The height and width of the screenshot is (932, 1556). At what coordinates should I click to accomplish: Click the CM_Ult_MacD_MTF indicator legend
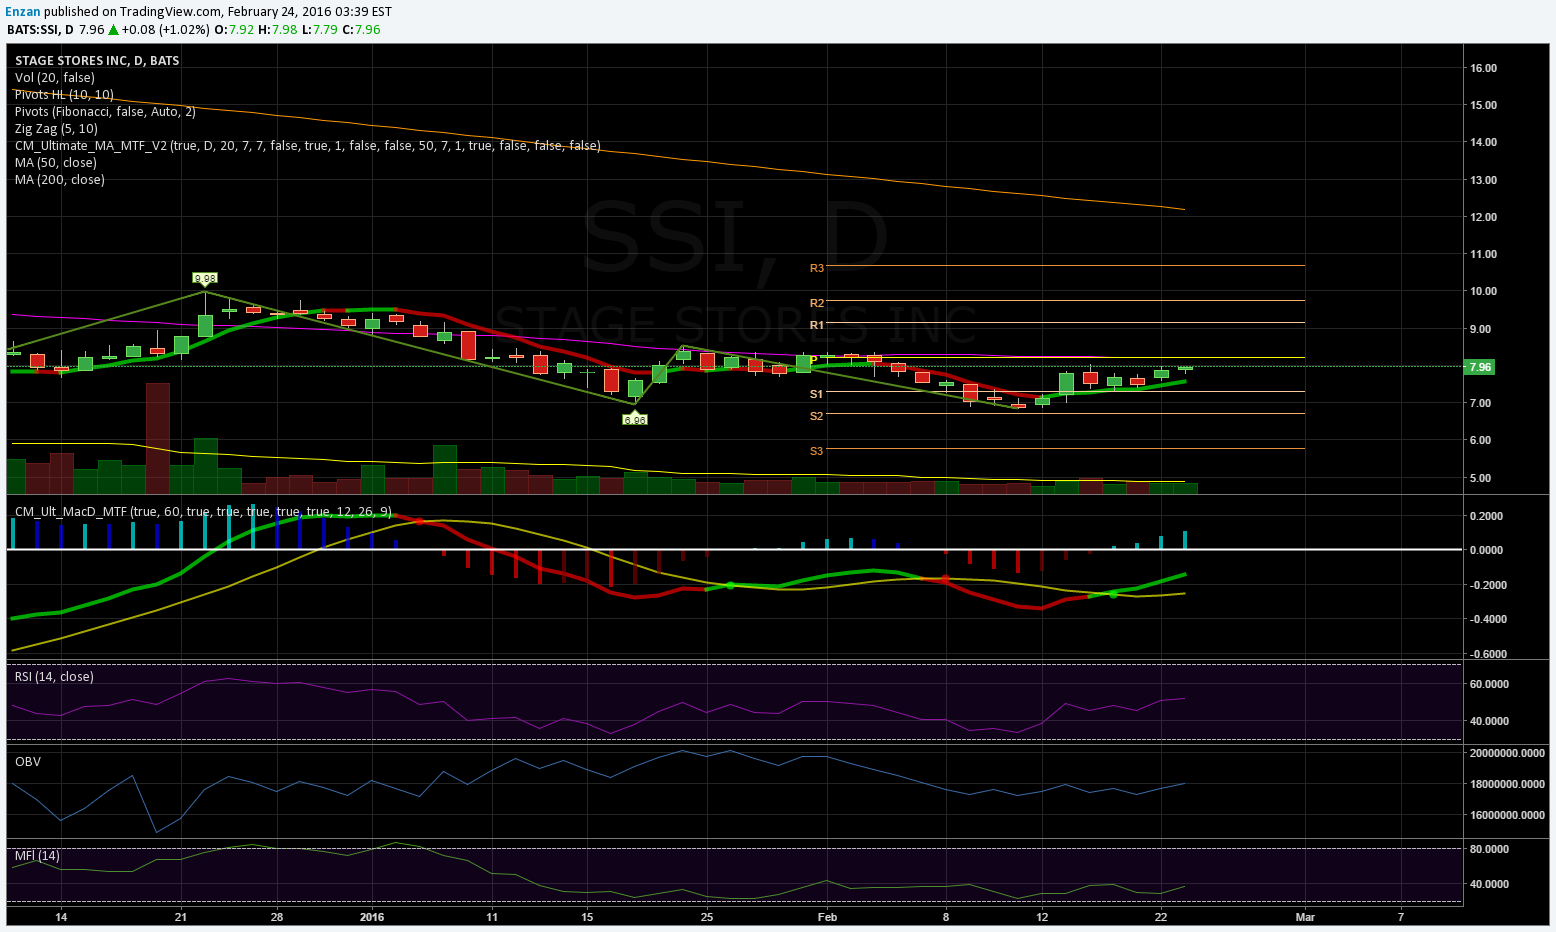pos(203,512)
